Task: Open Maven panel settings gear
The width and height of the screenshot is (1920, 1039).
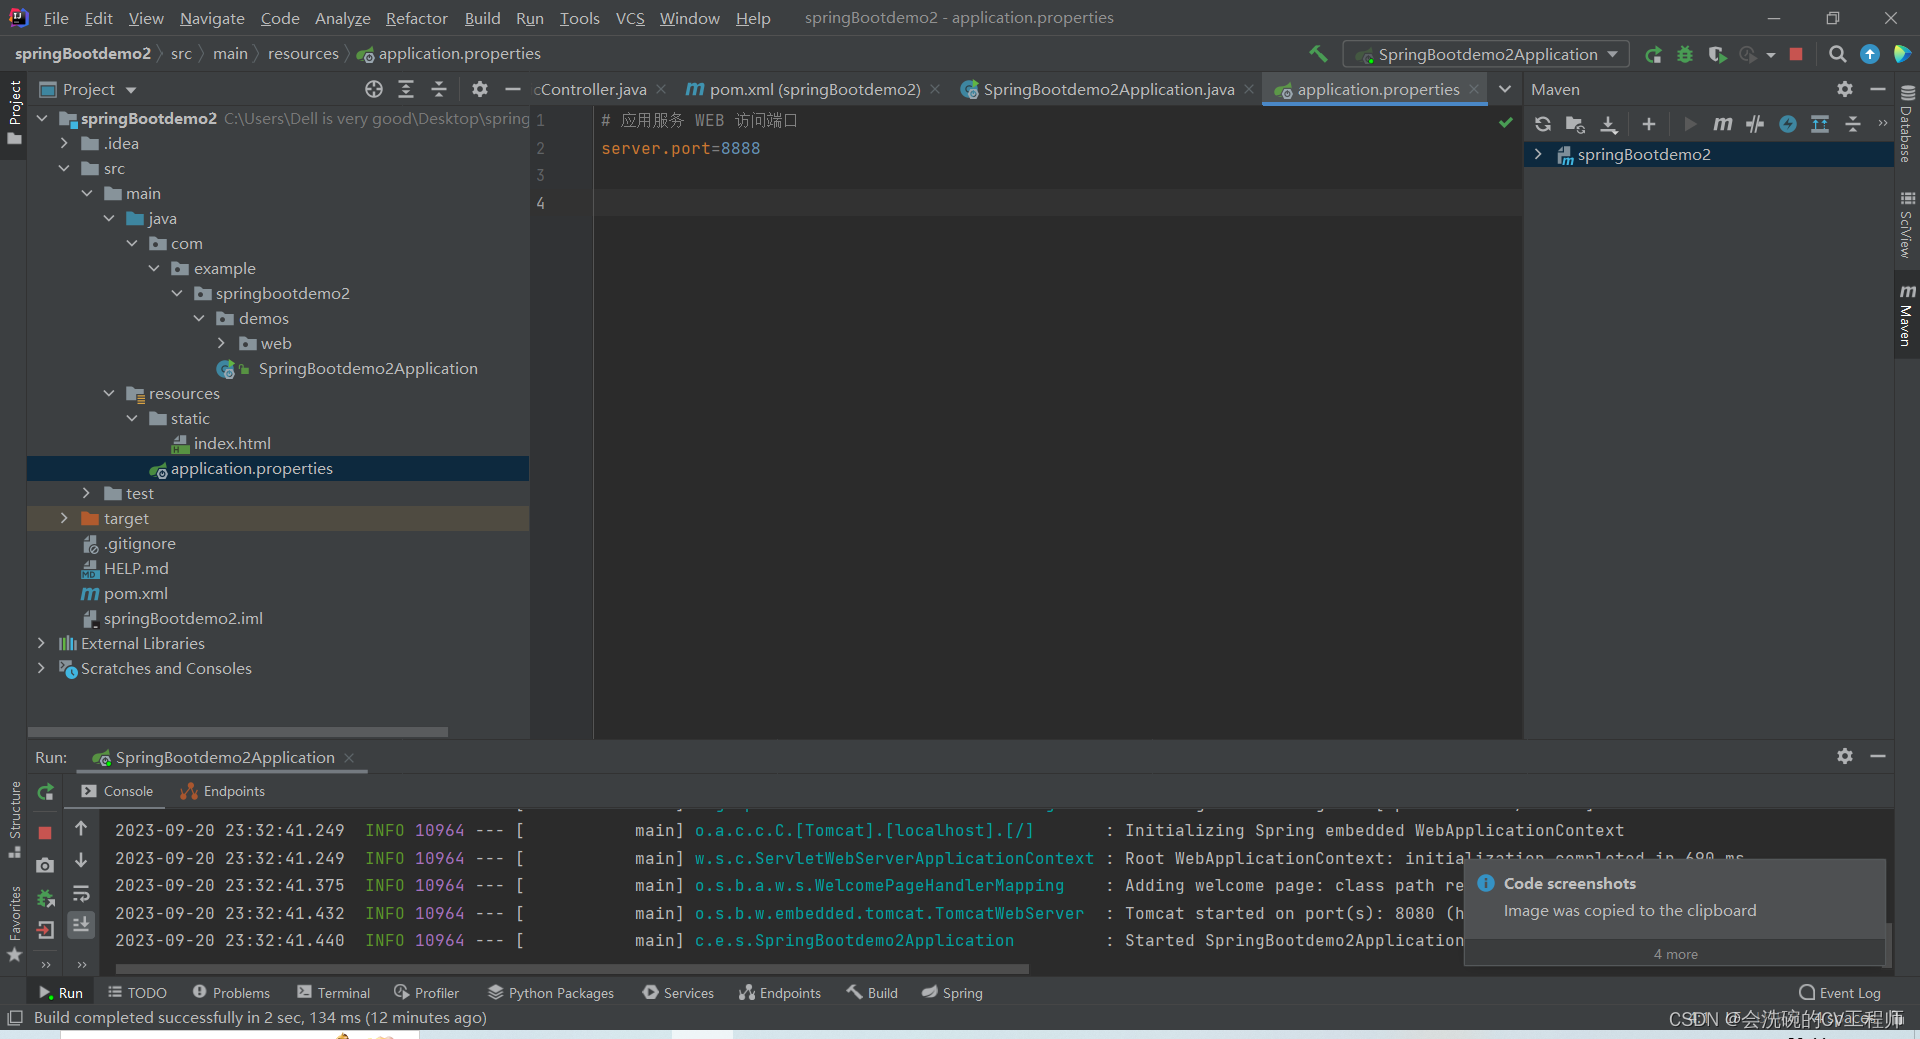Action: (1845, 89)
